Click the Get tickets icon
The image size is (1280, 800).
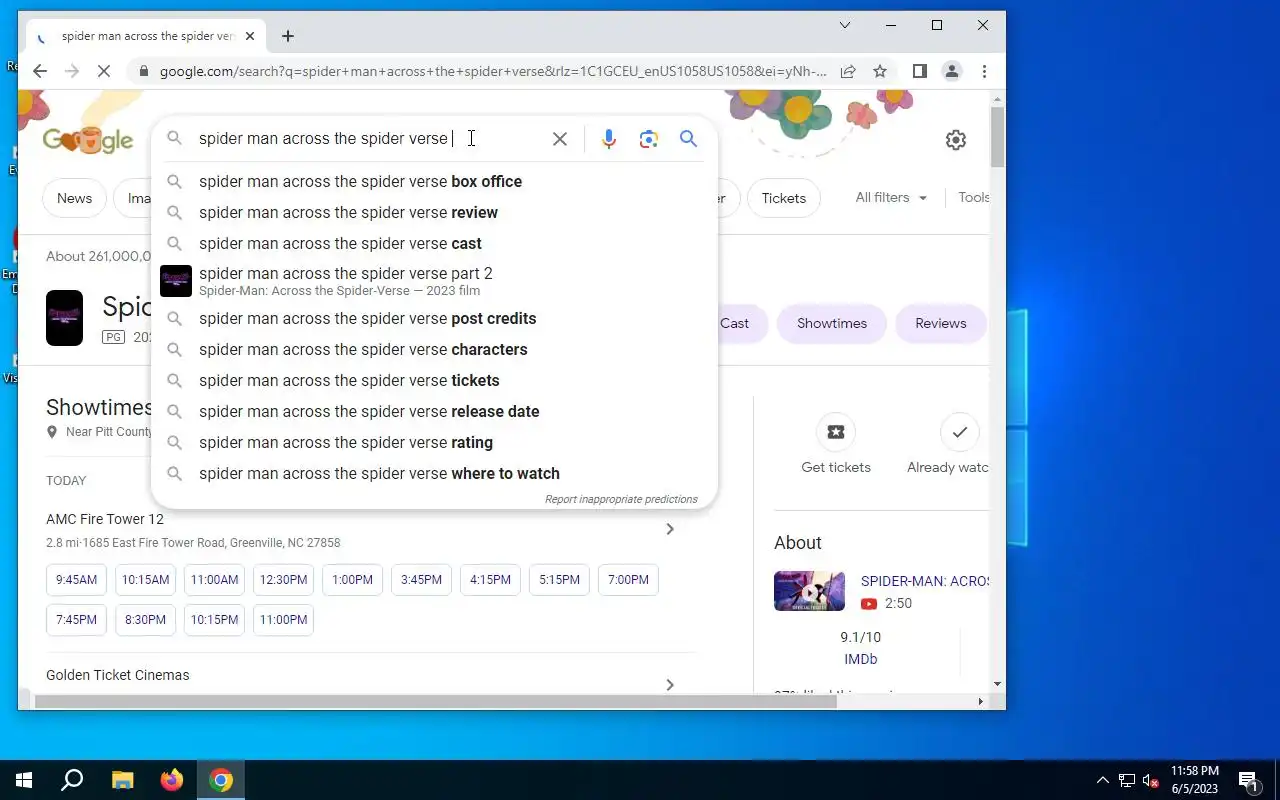click(836, 432)
